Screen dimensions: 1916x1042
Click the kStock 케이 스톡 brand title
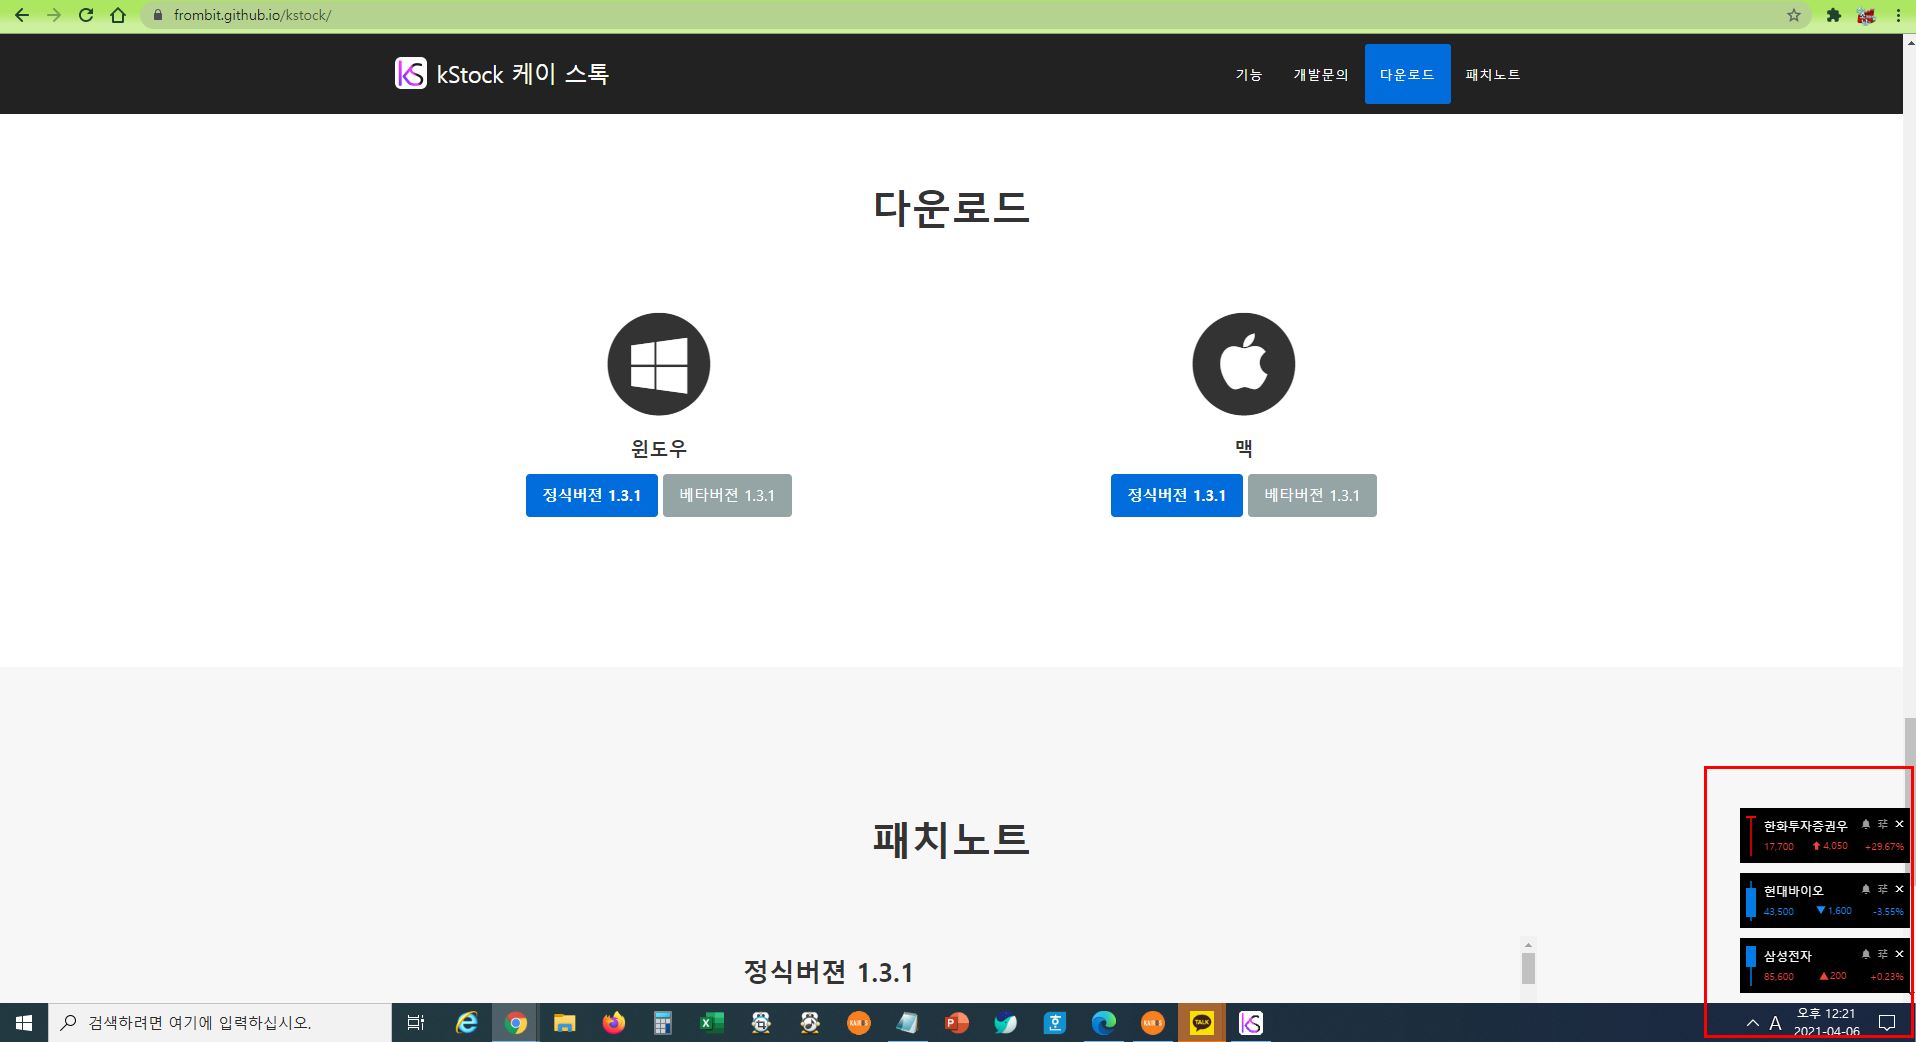click(522, 74)
